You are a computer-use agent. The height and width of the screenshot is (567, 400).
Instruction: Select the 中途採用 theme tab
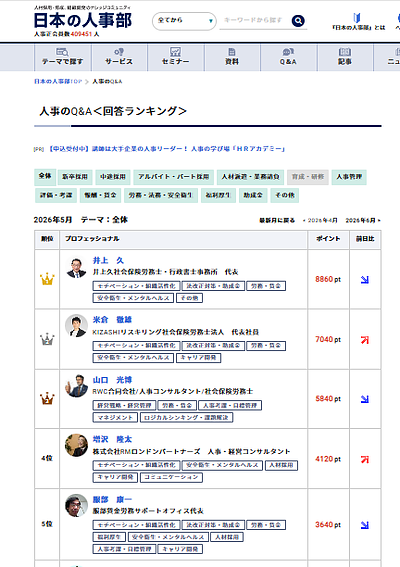click(113, 177)
